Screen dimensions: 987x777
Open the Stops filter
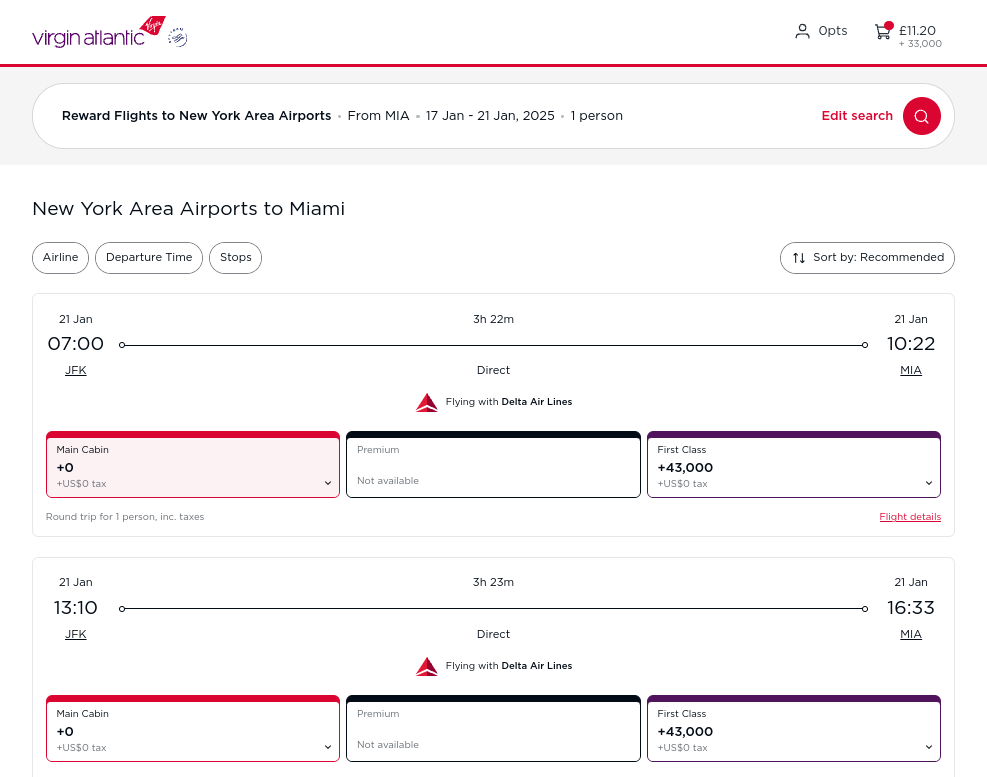[235, 258]
